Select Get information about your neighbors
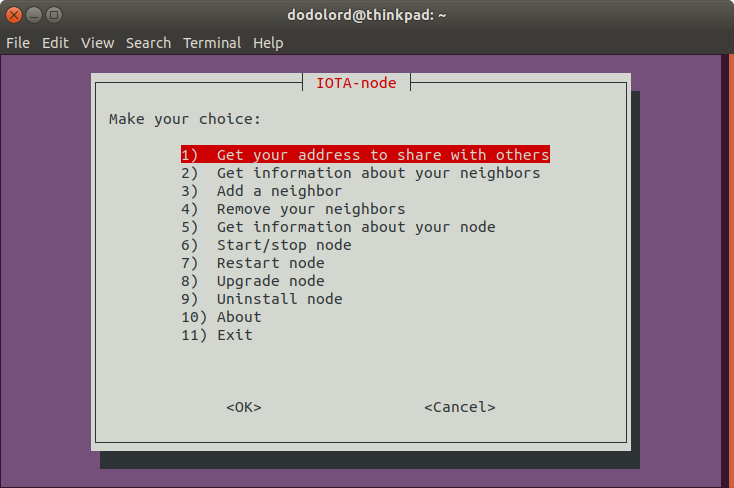This screenshot has height=488, width=734. (x=360, y=173)
